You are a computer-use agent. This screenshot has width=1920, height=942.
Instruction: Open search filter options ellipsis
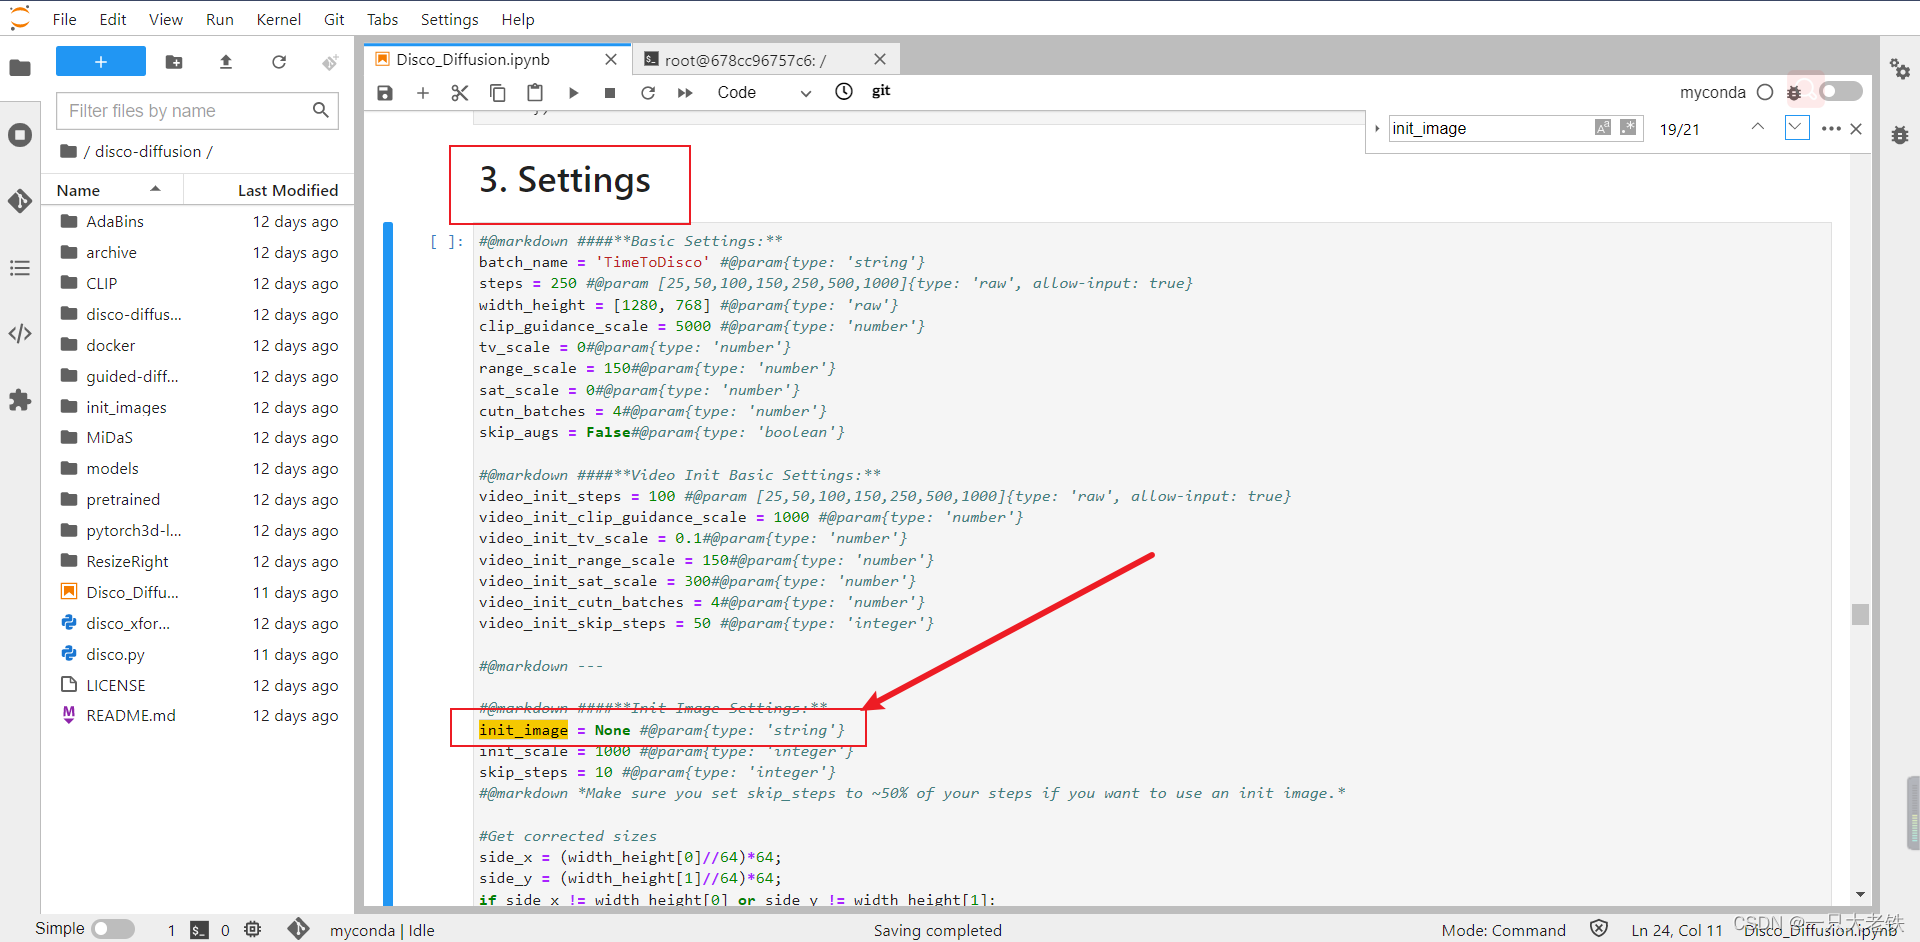pyautogui.click(x=1831, y=128)
